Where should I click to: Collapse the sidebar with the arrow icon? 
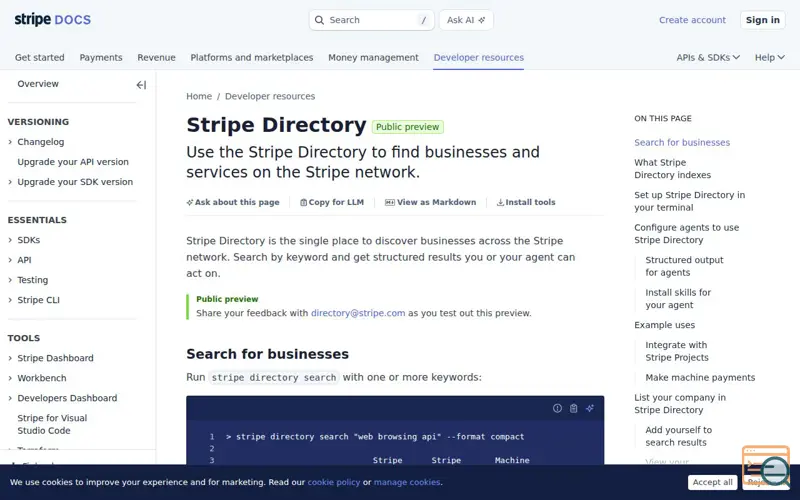(x=141, y=85)
